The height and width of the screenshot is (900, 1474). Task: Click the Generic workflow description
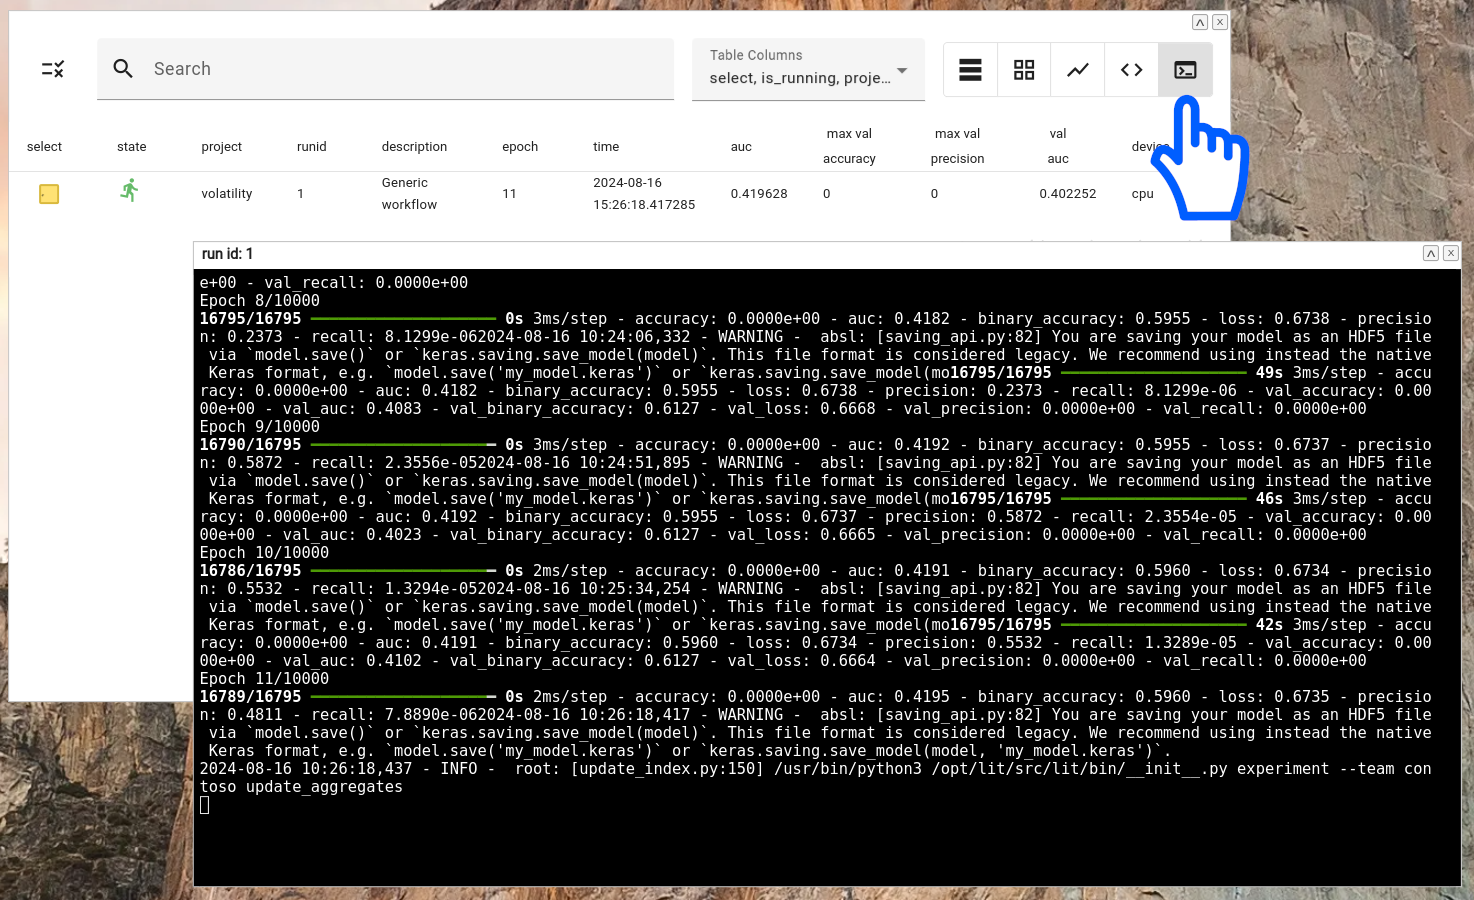[408, 193]
